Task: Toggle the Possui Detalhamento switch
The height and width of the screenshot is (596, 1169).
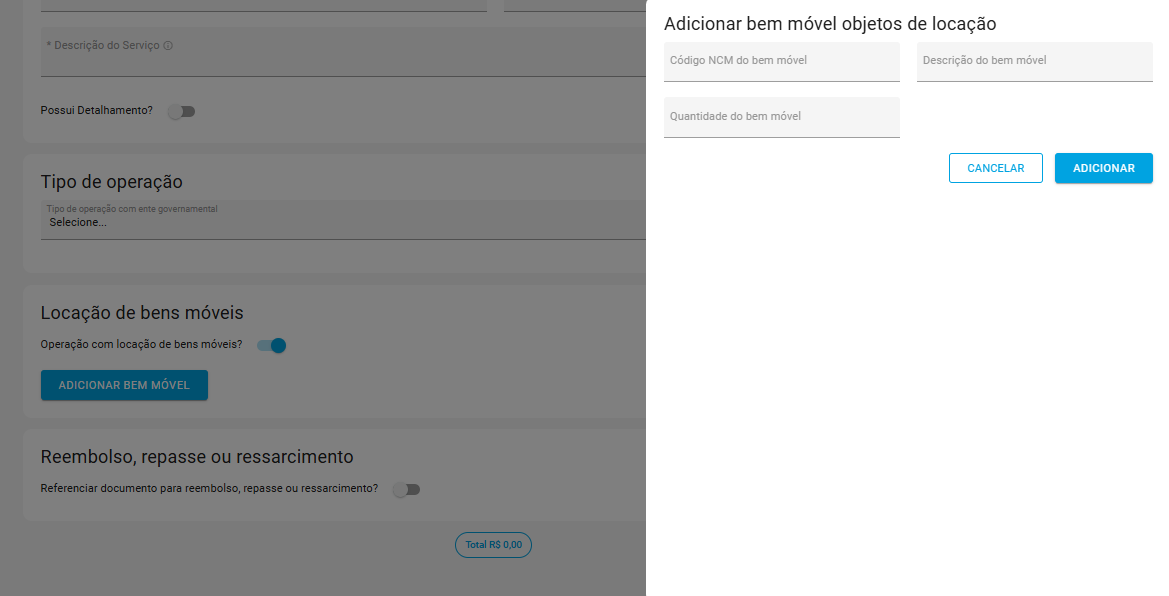Action: [181, 111]
